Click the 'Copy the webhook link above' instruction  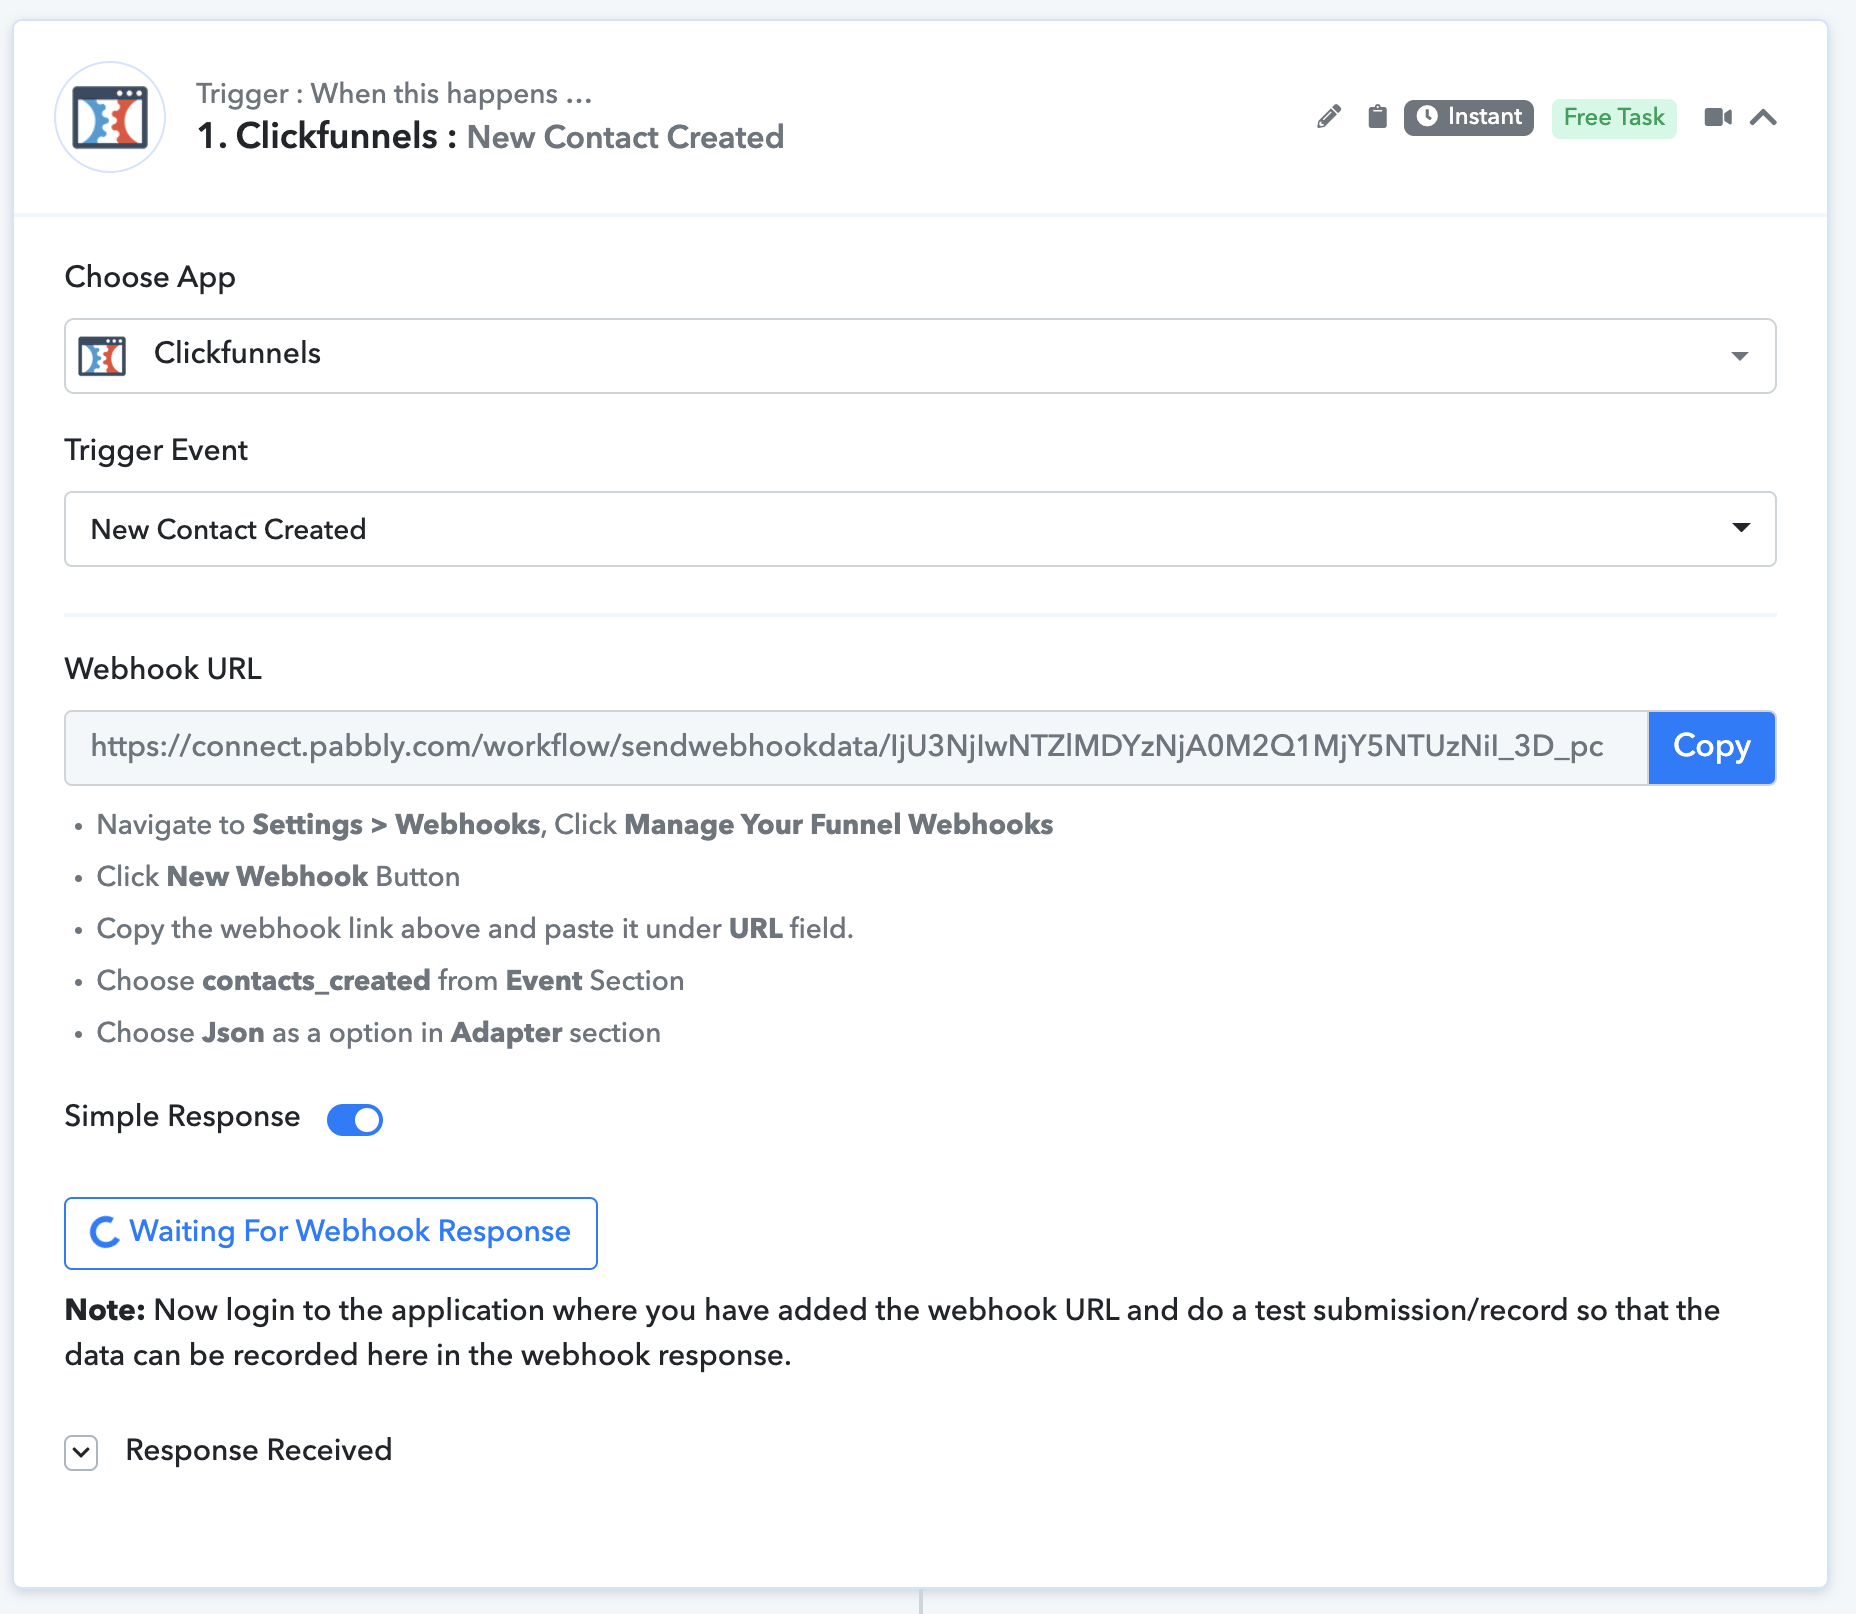(x=475, y=928)
